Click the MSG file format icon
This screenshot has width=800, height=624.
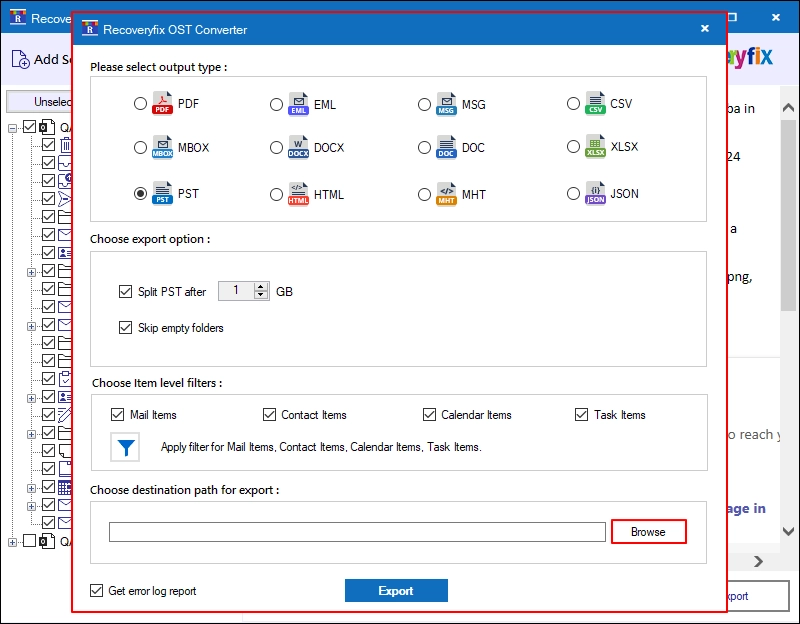tap(446, 104)
